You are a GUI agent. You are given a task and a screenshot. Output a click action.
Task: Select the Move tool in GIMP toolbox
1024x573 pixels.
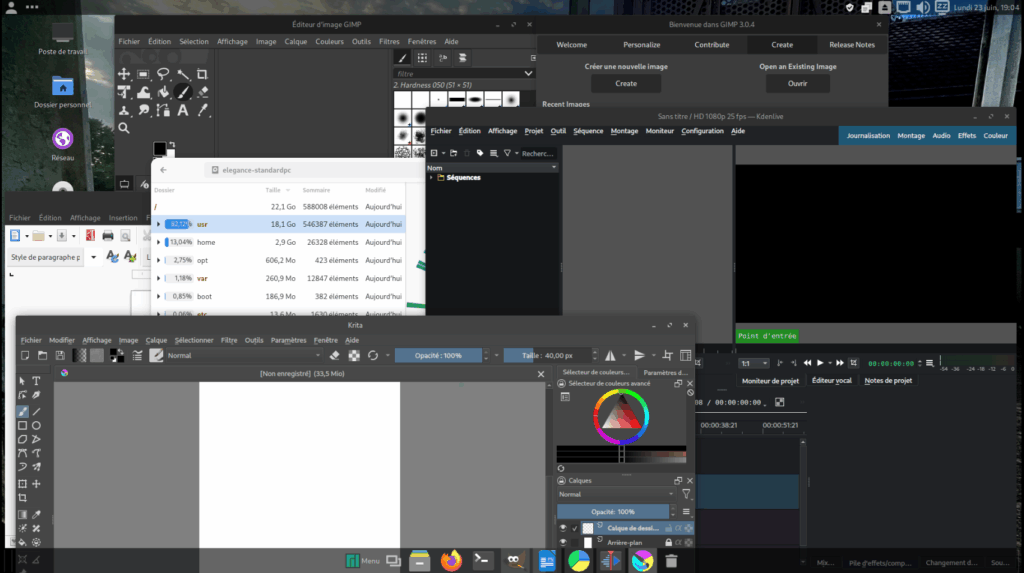[x=124, y=74]
